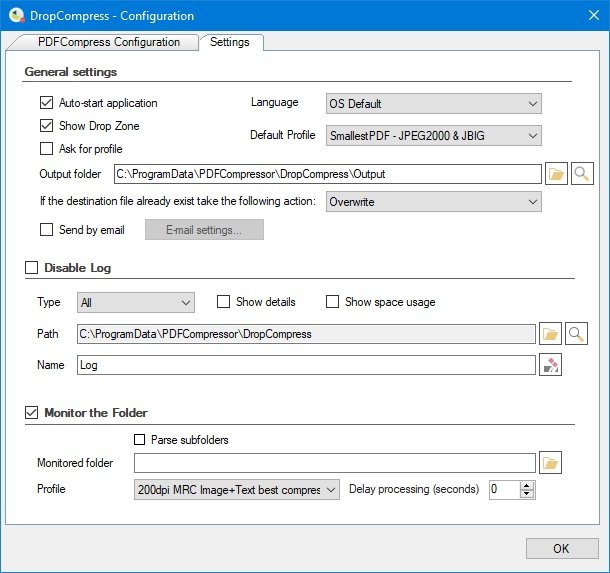This screenshot has height=573, width=610.
Task: Browse for log Path using folder icon
Action: point(550,334)
